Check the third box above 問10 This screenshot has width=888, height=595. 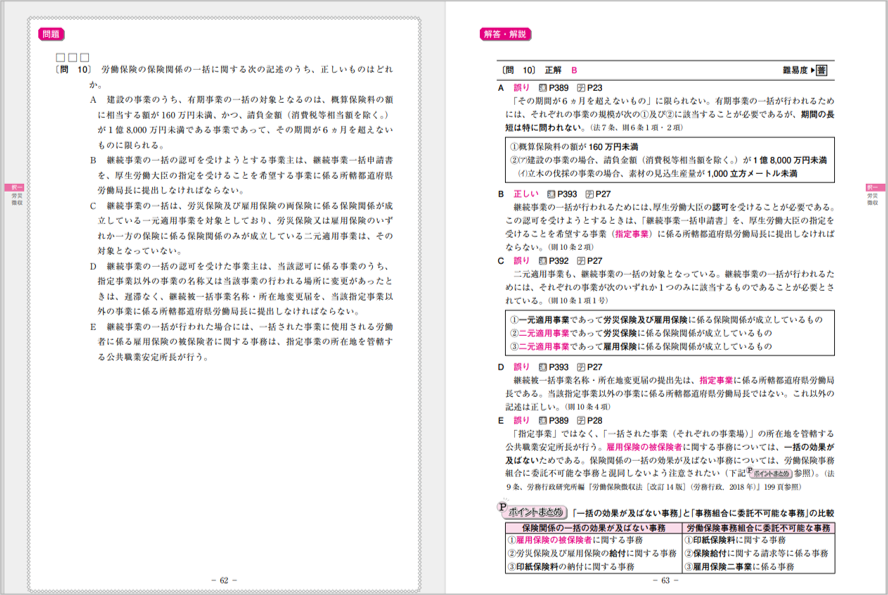(x=85, y=57)
